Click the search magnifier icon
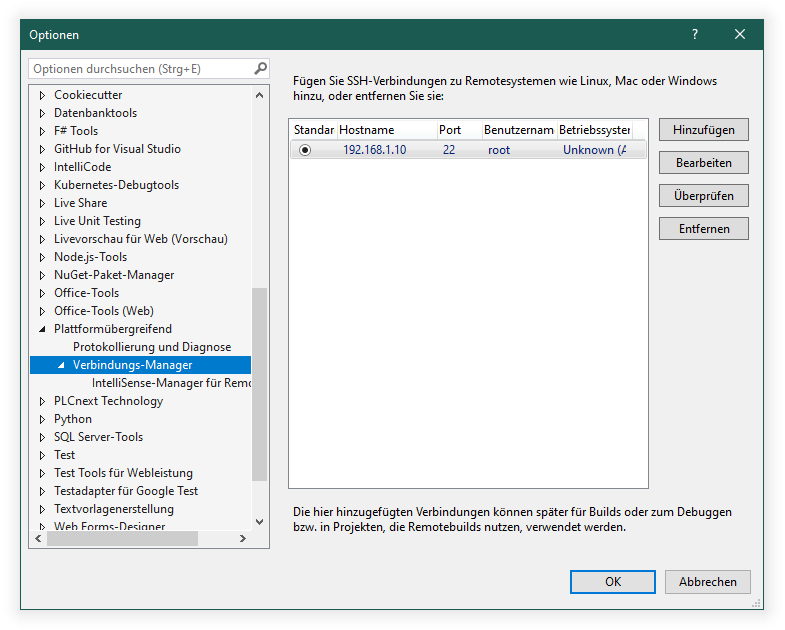The width and height of the screenshot is (785, 630). pyautogui.click(x=260, y=69)
